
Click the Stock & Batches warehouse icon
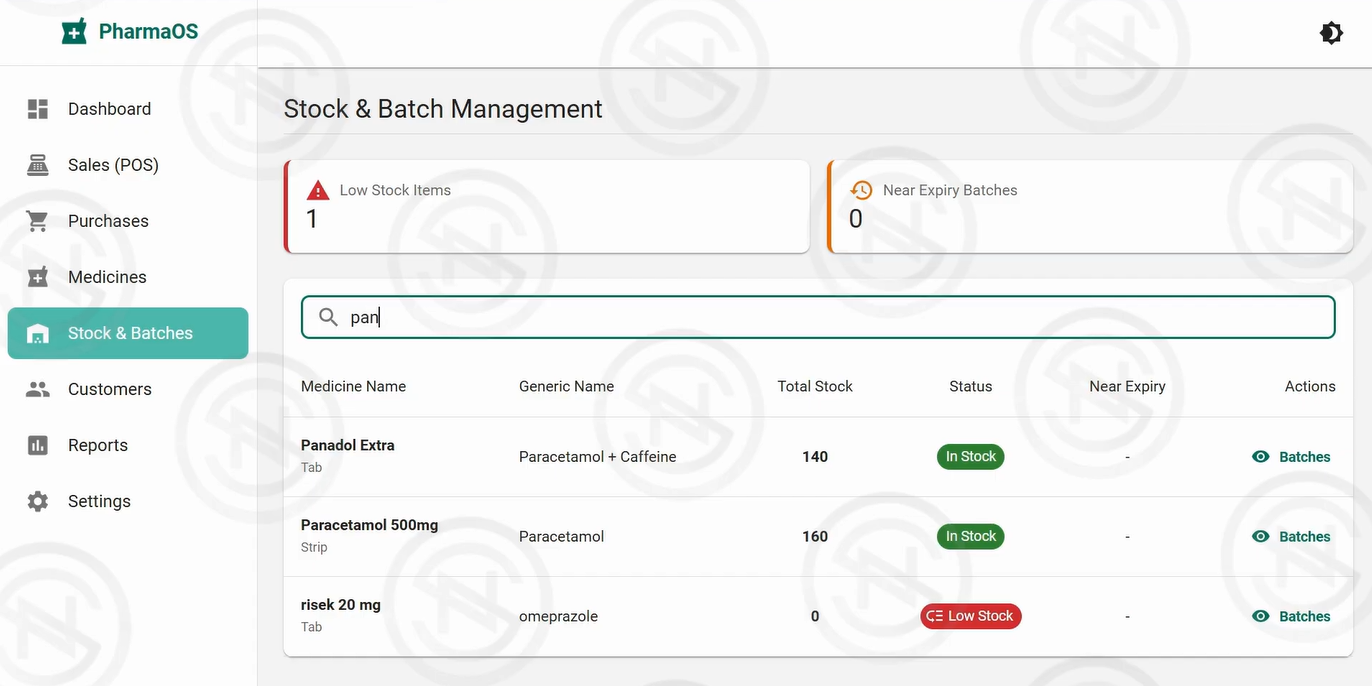38,333
